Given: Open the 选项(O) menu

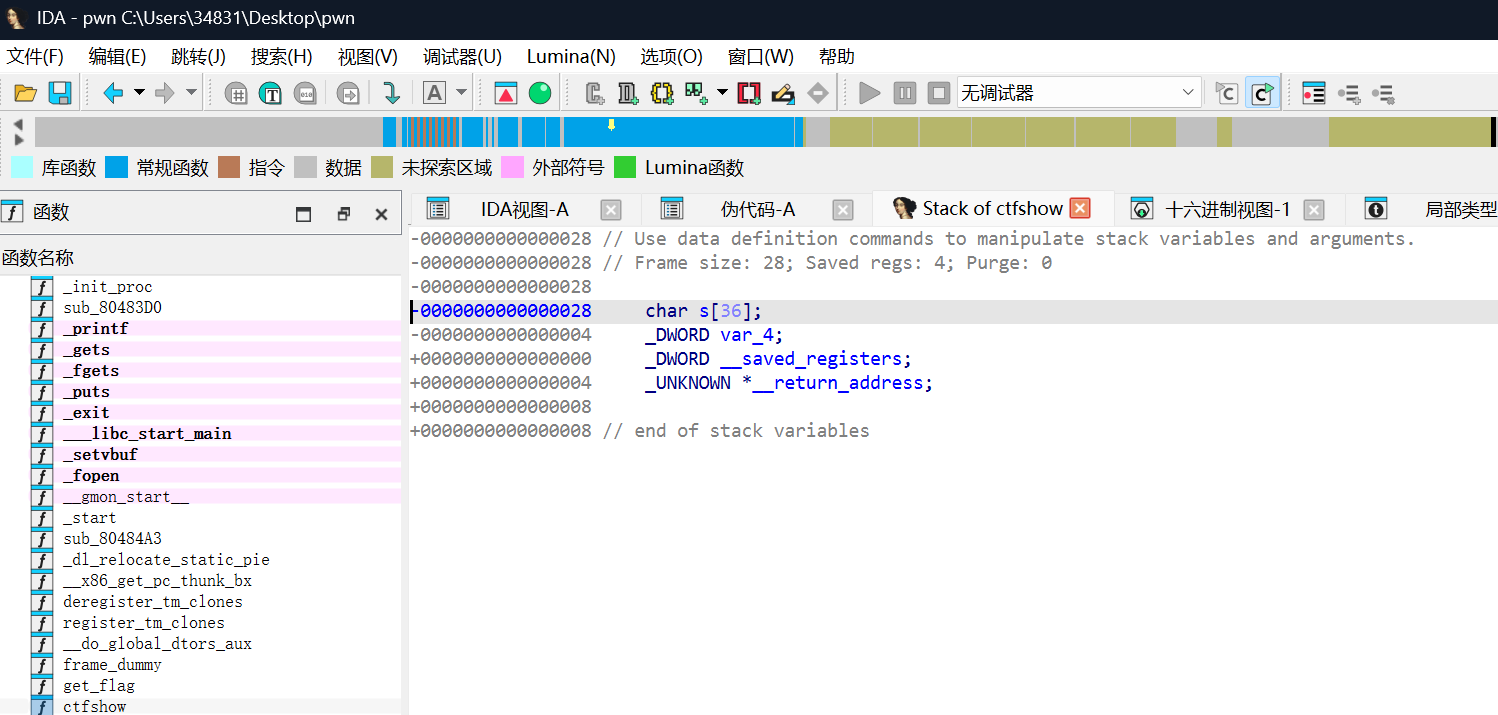Looking at the screenshot, I should pos(671,57).
